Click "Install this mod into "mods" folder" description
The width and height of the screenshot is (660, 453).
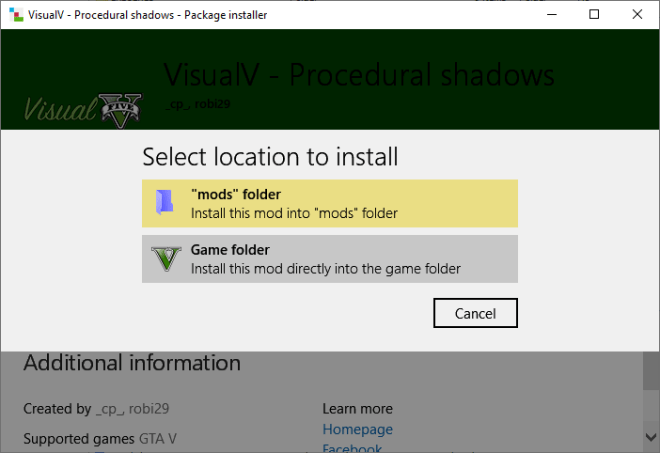click(x=294, y=213)
